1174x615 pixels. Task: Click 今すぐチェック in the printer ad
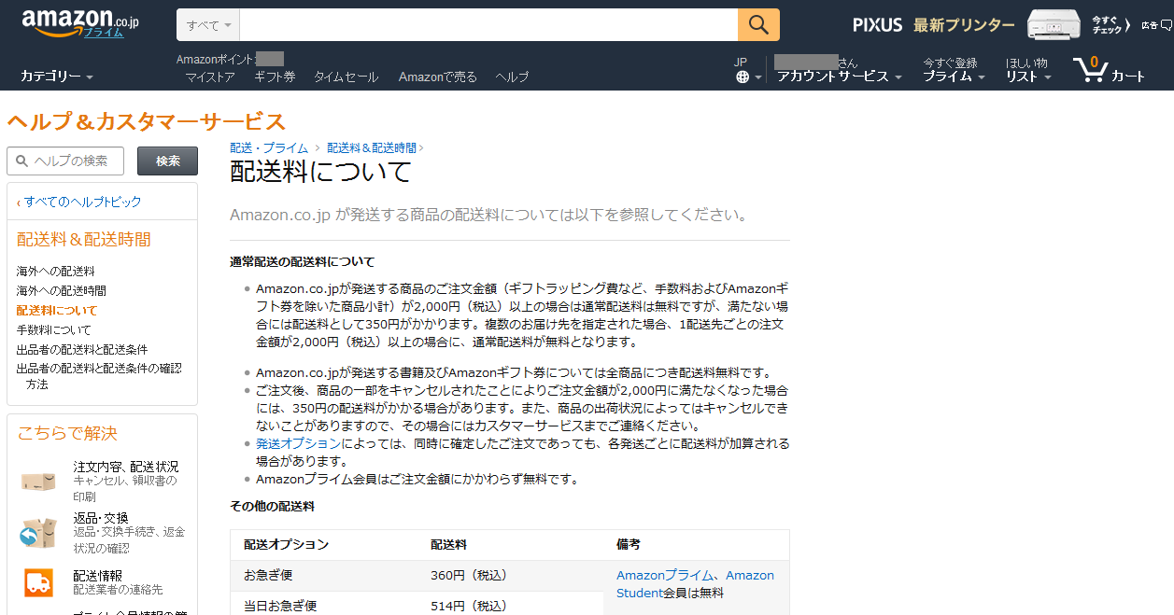coord(1110,25)
